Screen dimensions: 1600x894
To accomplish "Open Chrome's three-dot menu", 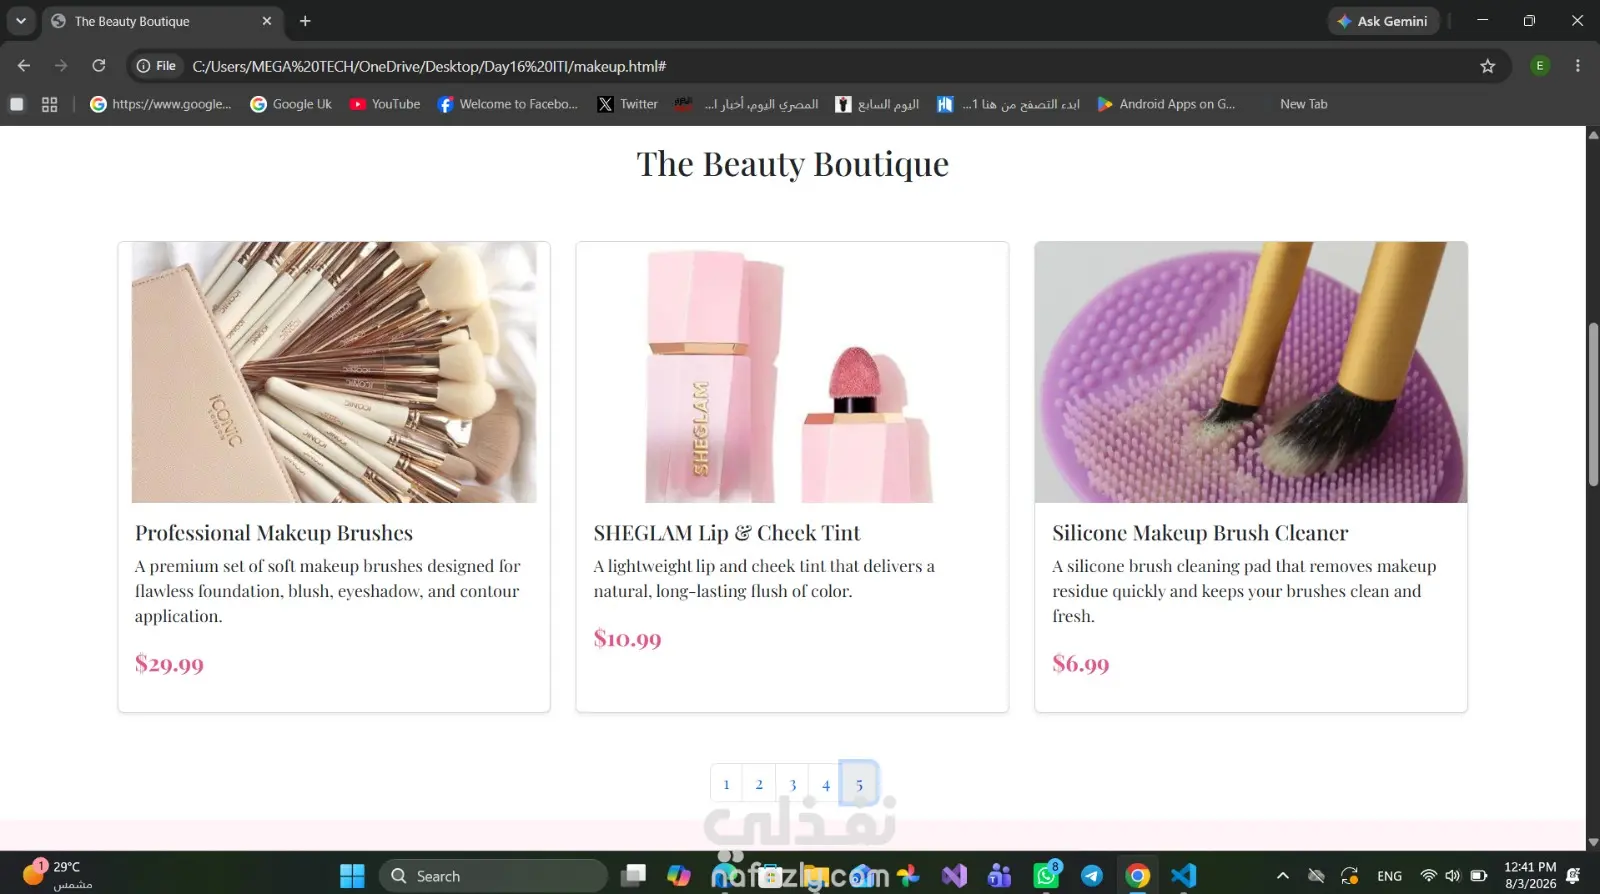I will click(1578, 66).
